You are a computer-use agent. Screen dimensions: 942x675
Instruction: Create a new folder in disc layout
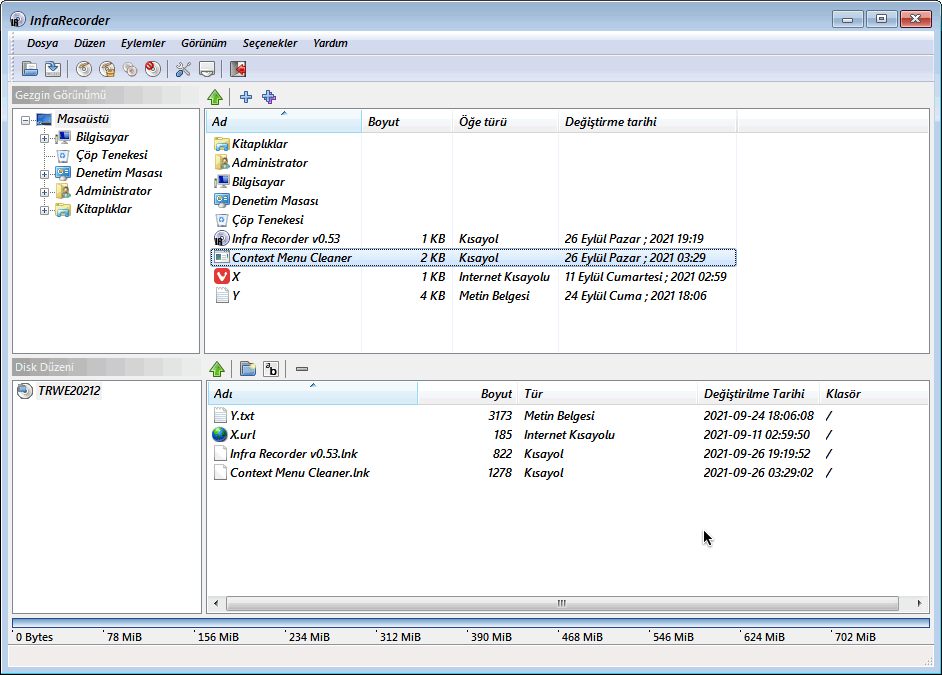(x=248, y=369)
